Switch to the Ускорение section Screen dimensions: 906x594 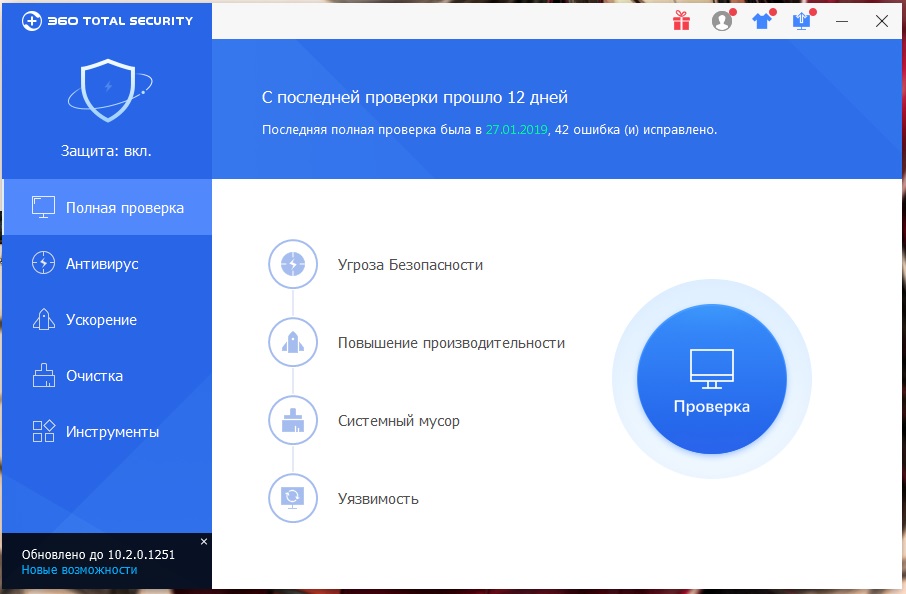coord(107,320)
